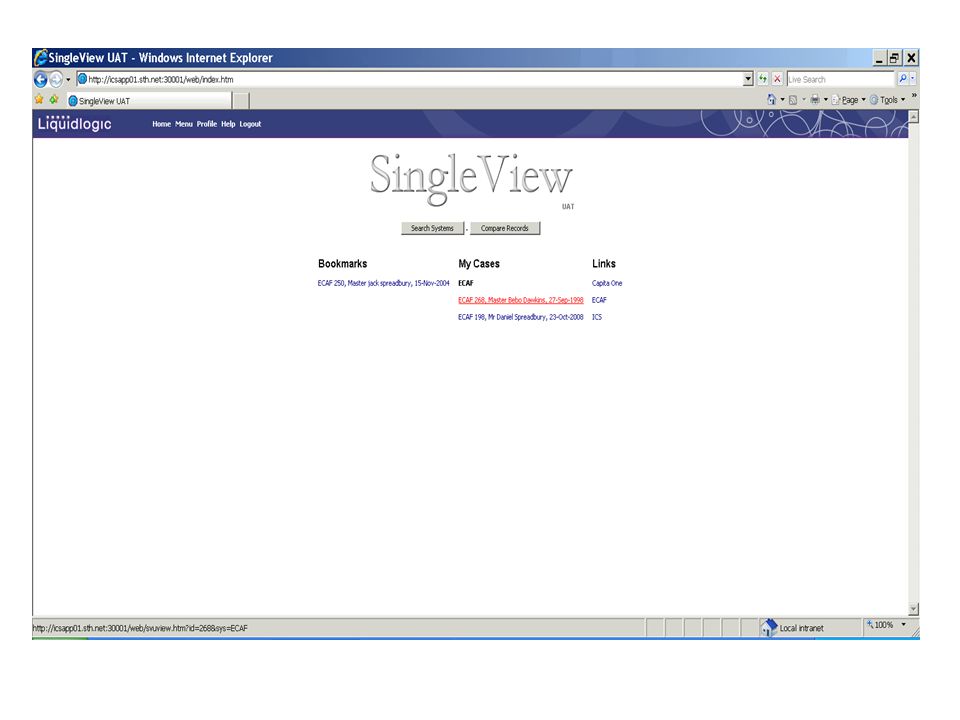This screenshot has height=720, width=960.
Task: Focus the Live Search box
Action: (x=841, y=80)
